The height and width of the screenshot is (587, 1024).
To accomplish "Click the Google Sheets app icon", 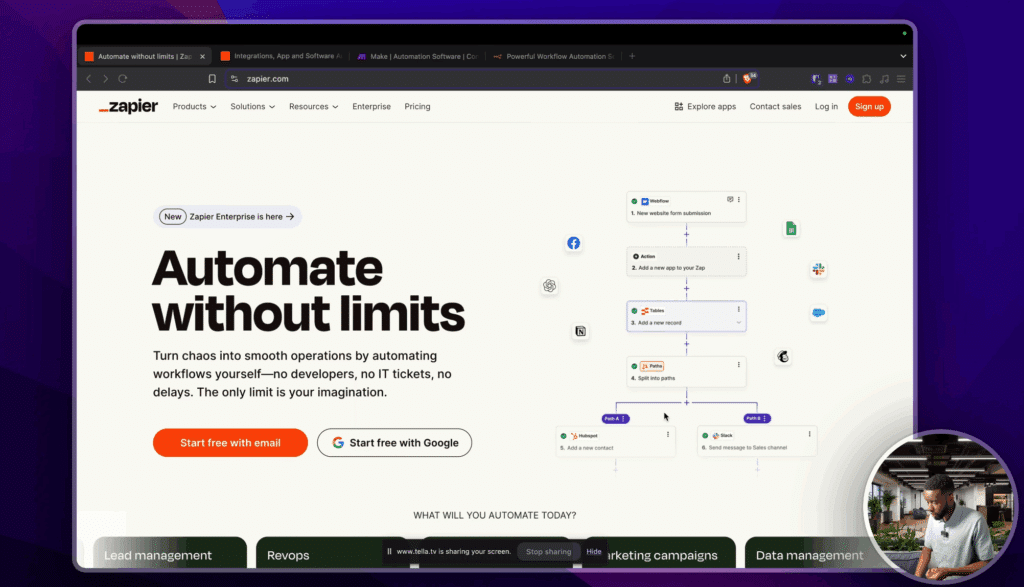I will coord(790,229).
